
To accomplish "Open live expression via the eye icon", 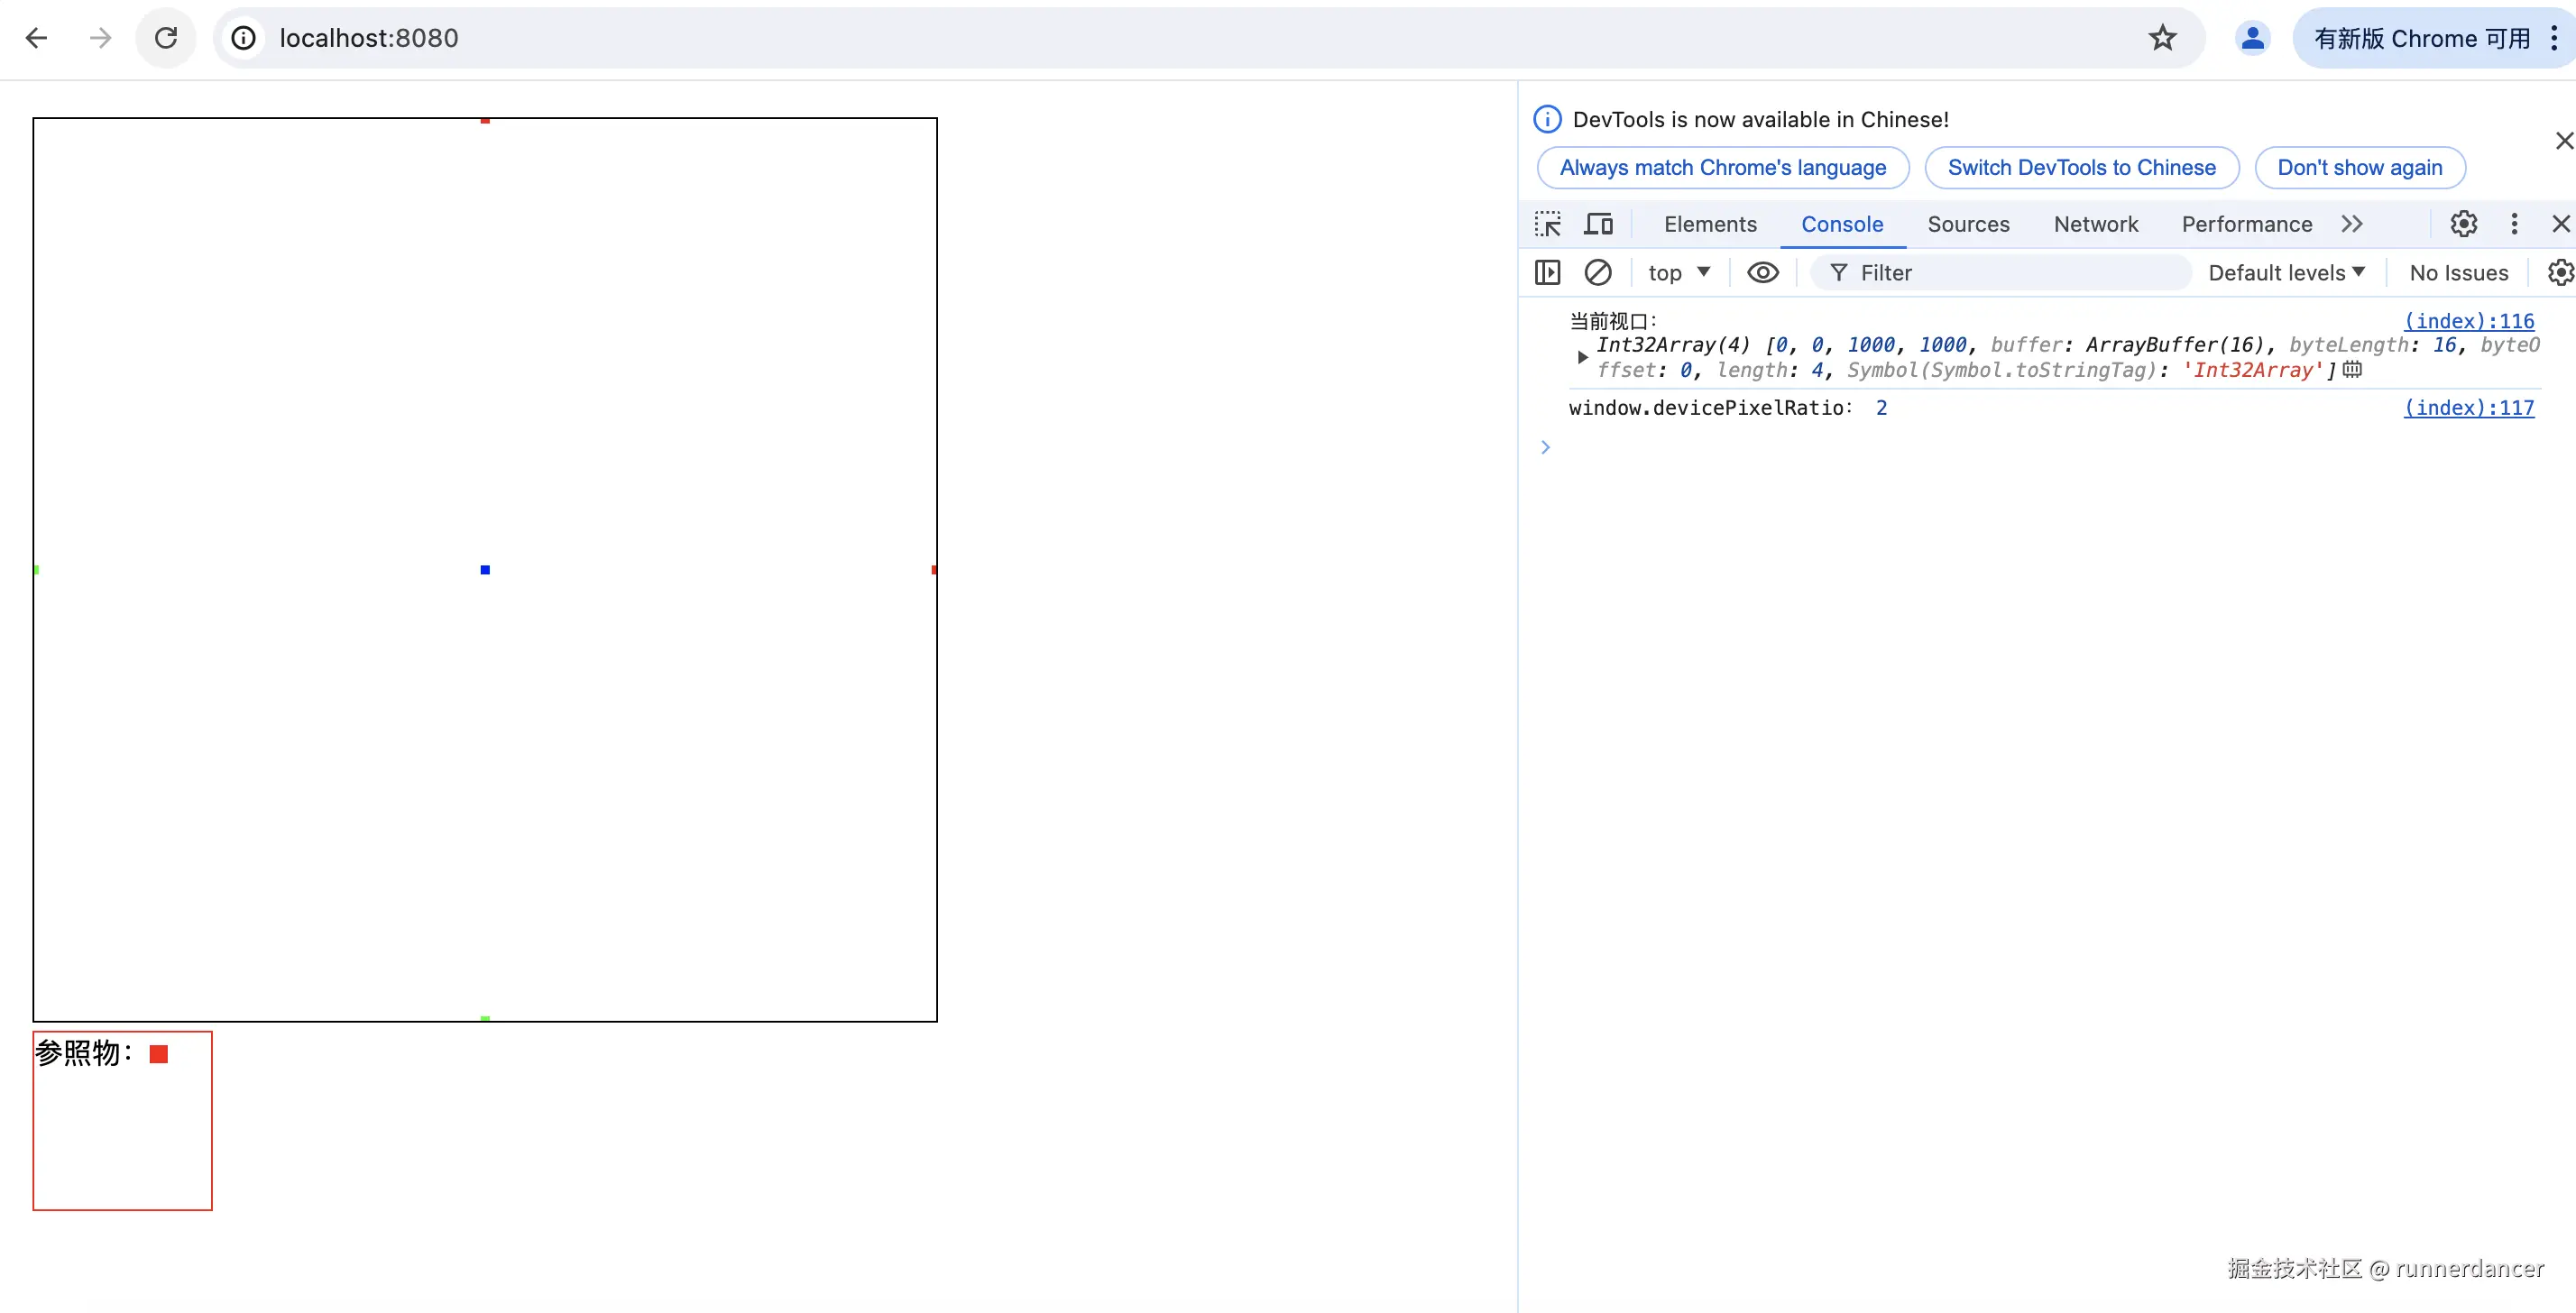I will [1762, 273].
